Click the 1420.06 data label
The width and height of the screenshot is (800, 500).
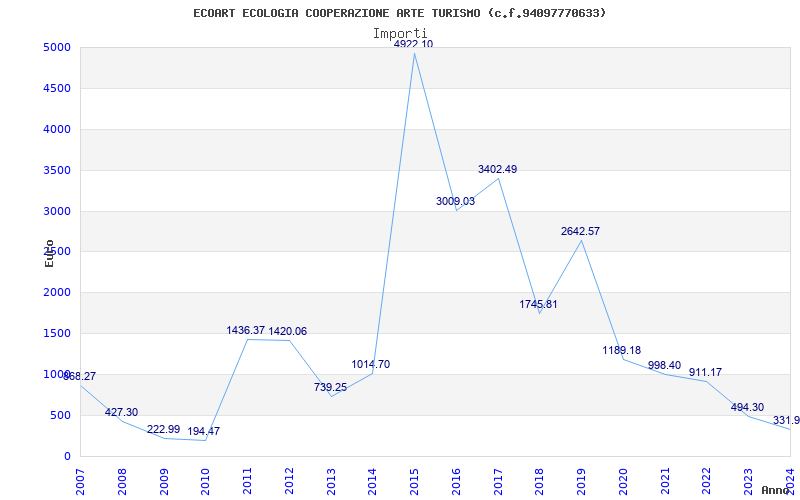pos(288,332)
